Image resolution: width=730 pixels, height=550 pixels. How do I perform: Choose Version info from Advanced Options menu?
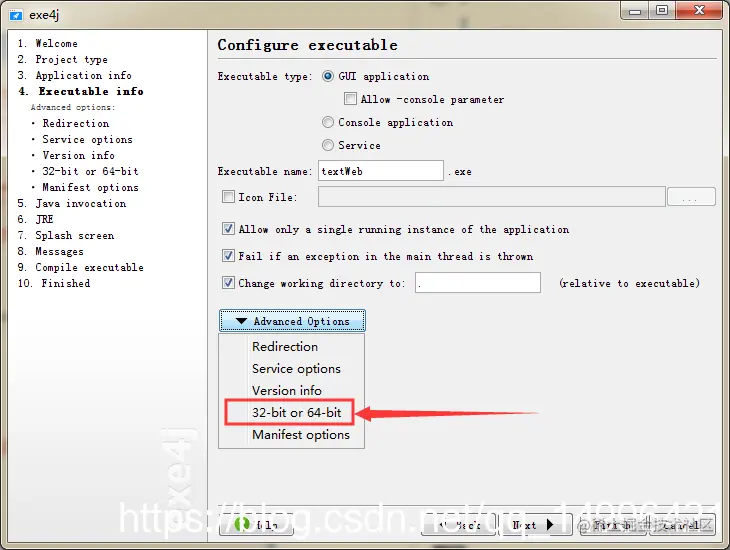[287, 390]
